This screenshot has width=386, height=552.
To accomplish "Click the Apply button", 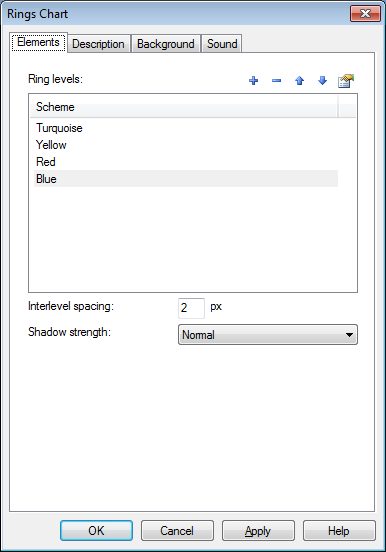I will [x=258, y=531].
